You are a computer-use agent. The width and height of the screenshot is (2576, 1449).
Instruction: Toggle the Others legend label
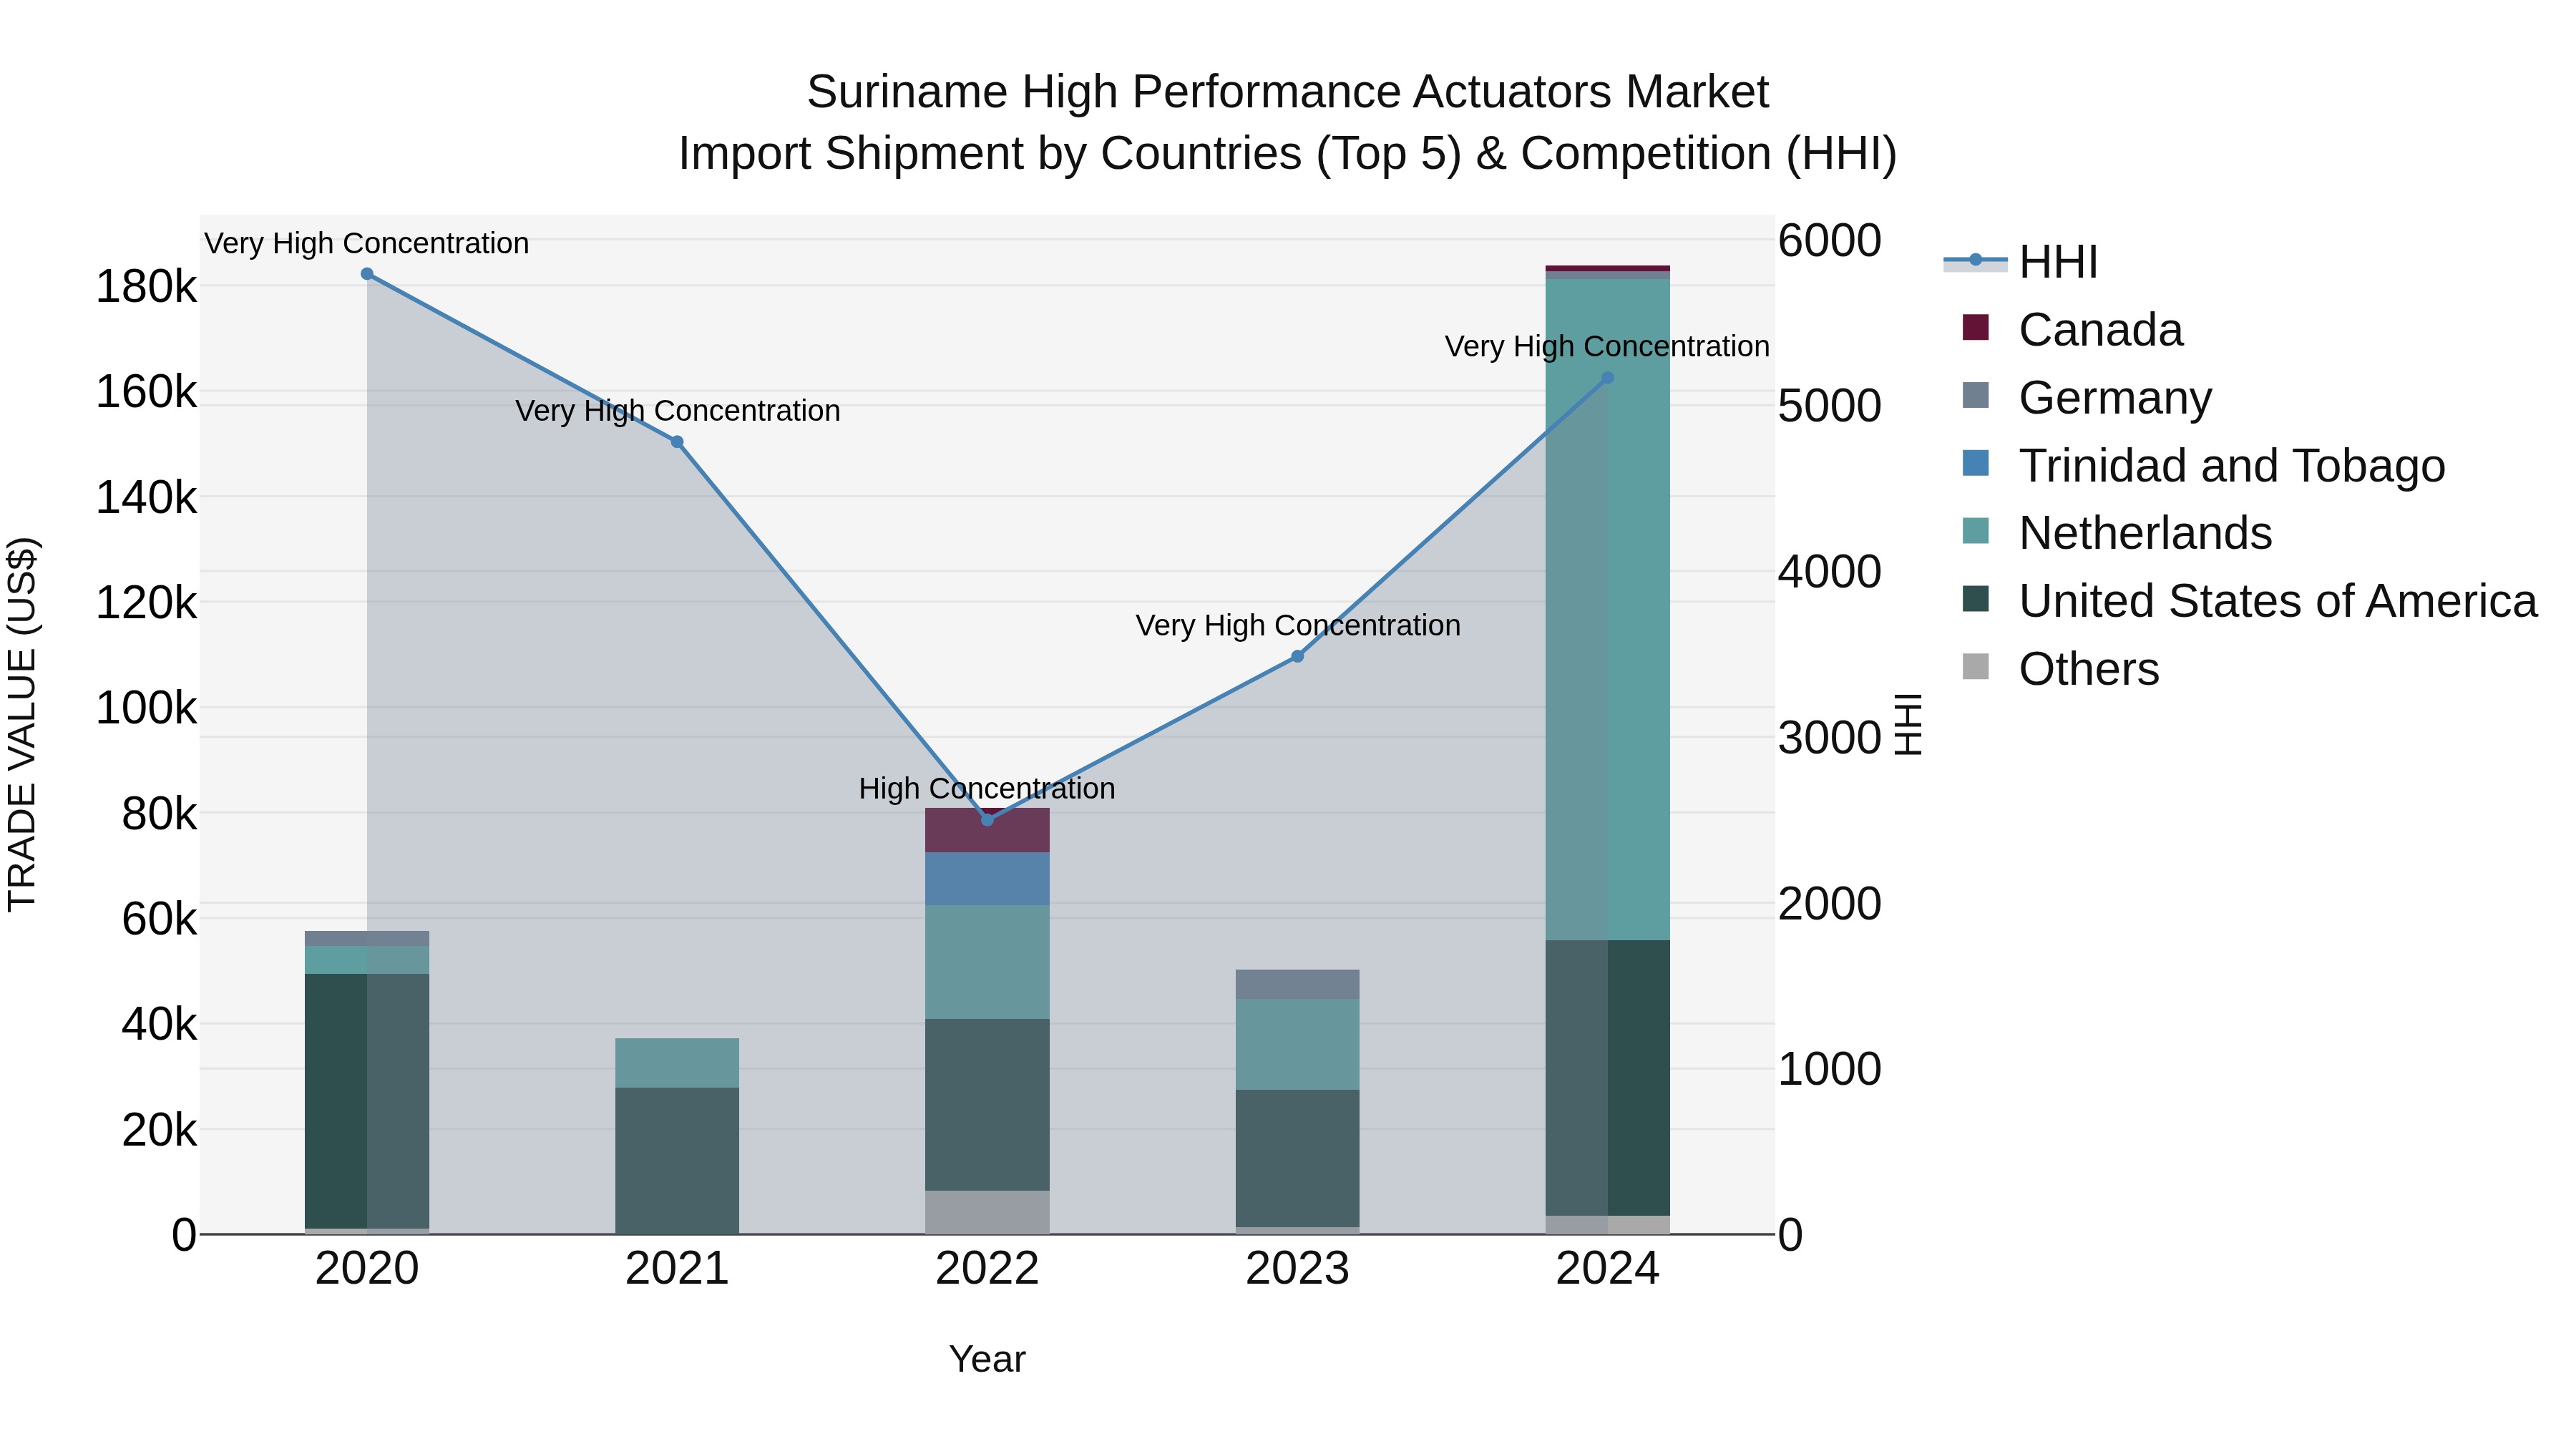coord(2089,669)
